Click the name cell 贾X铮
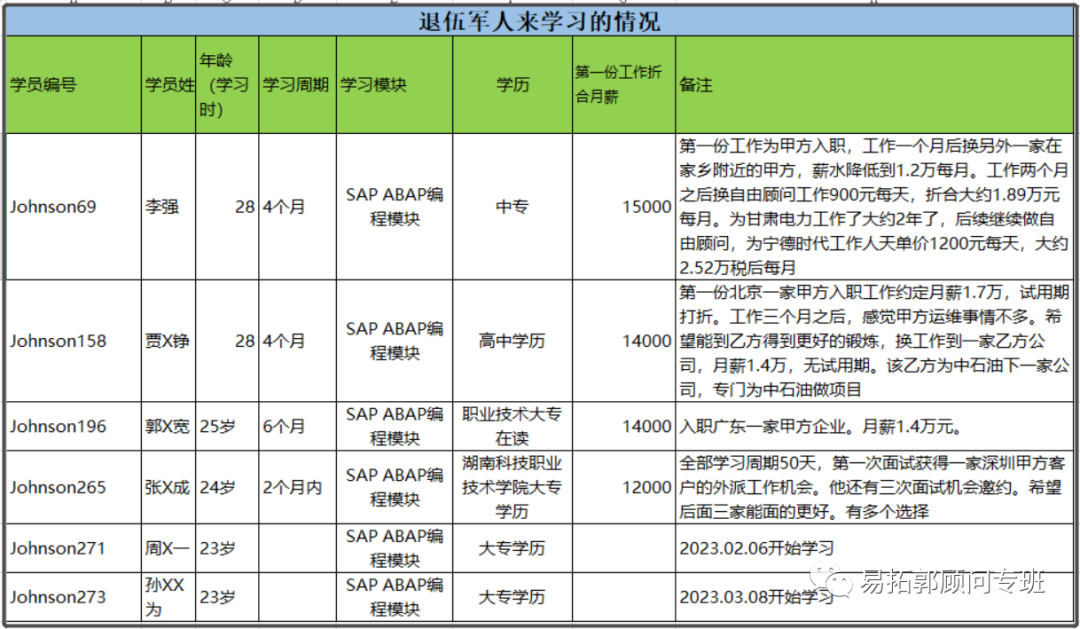1080x629 pixels. point(169,341)
